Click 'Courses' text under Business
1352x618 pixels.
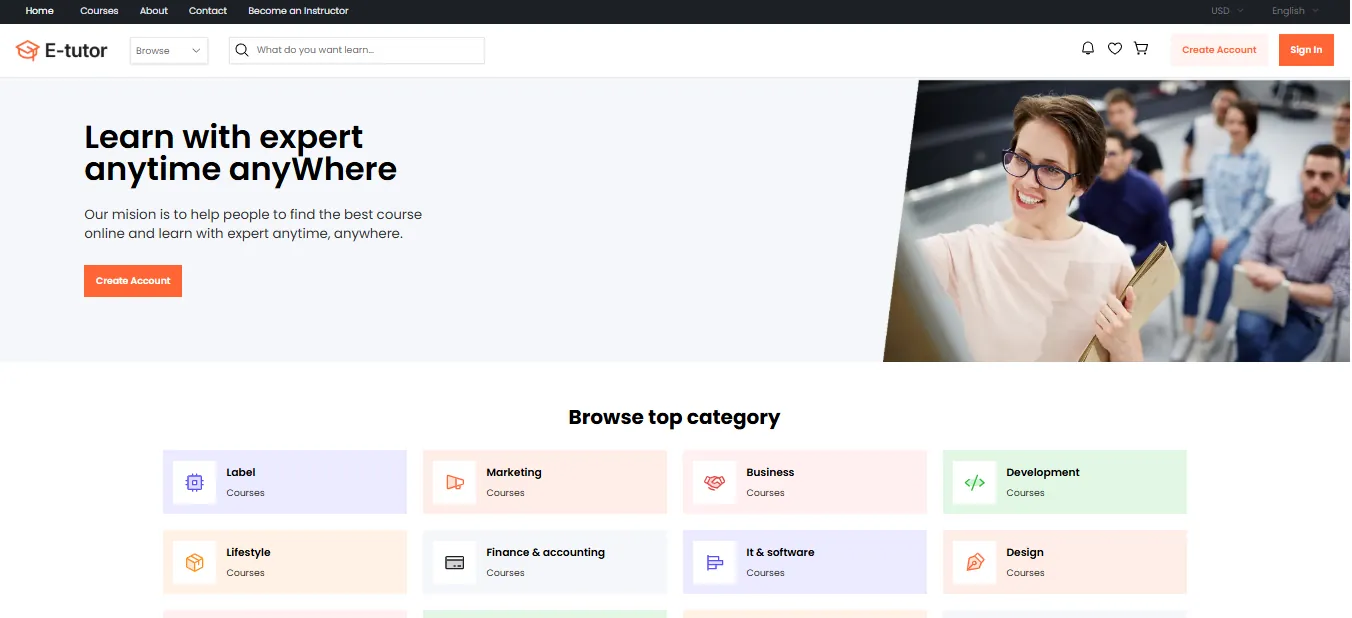pyautogui.click(x=765, y=493)
